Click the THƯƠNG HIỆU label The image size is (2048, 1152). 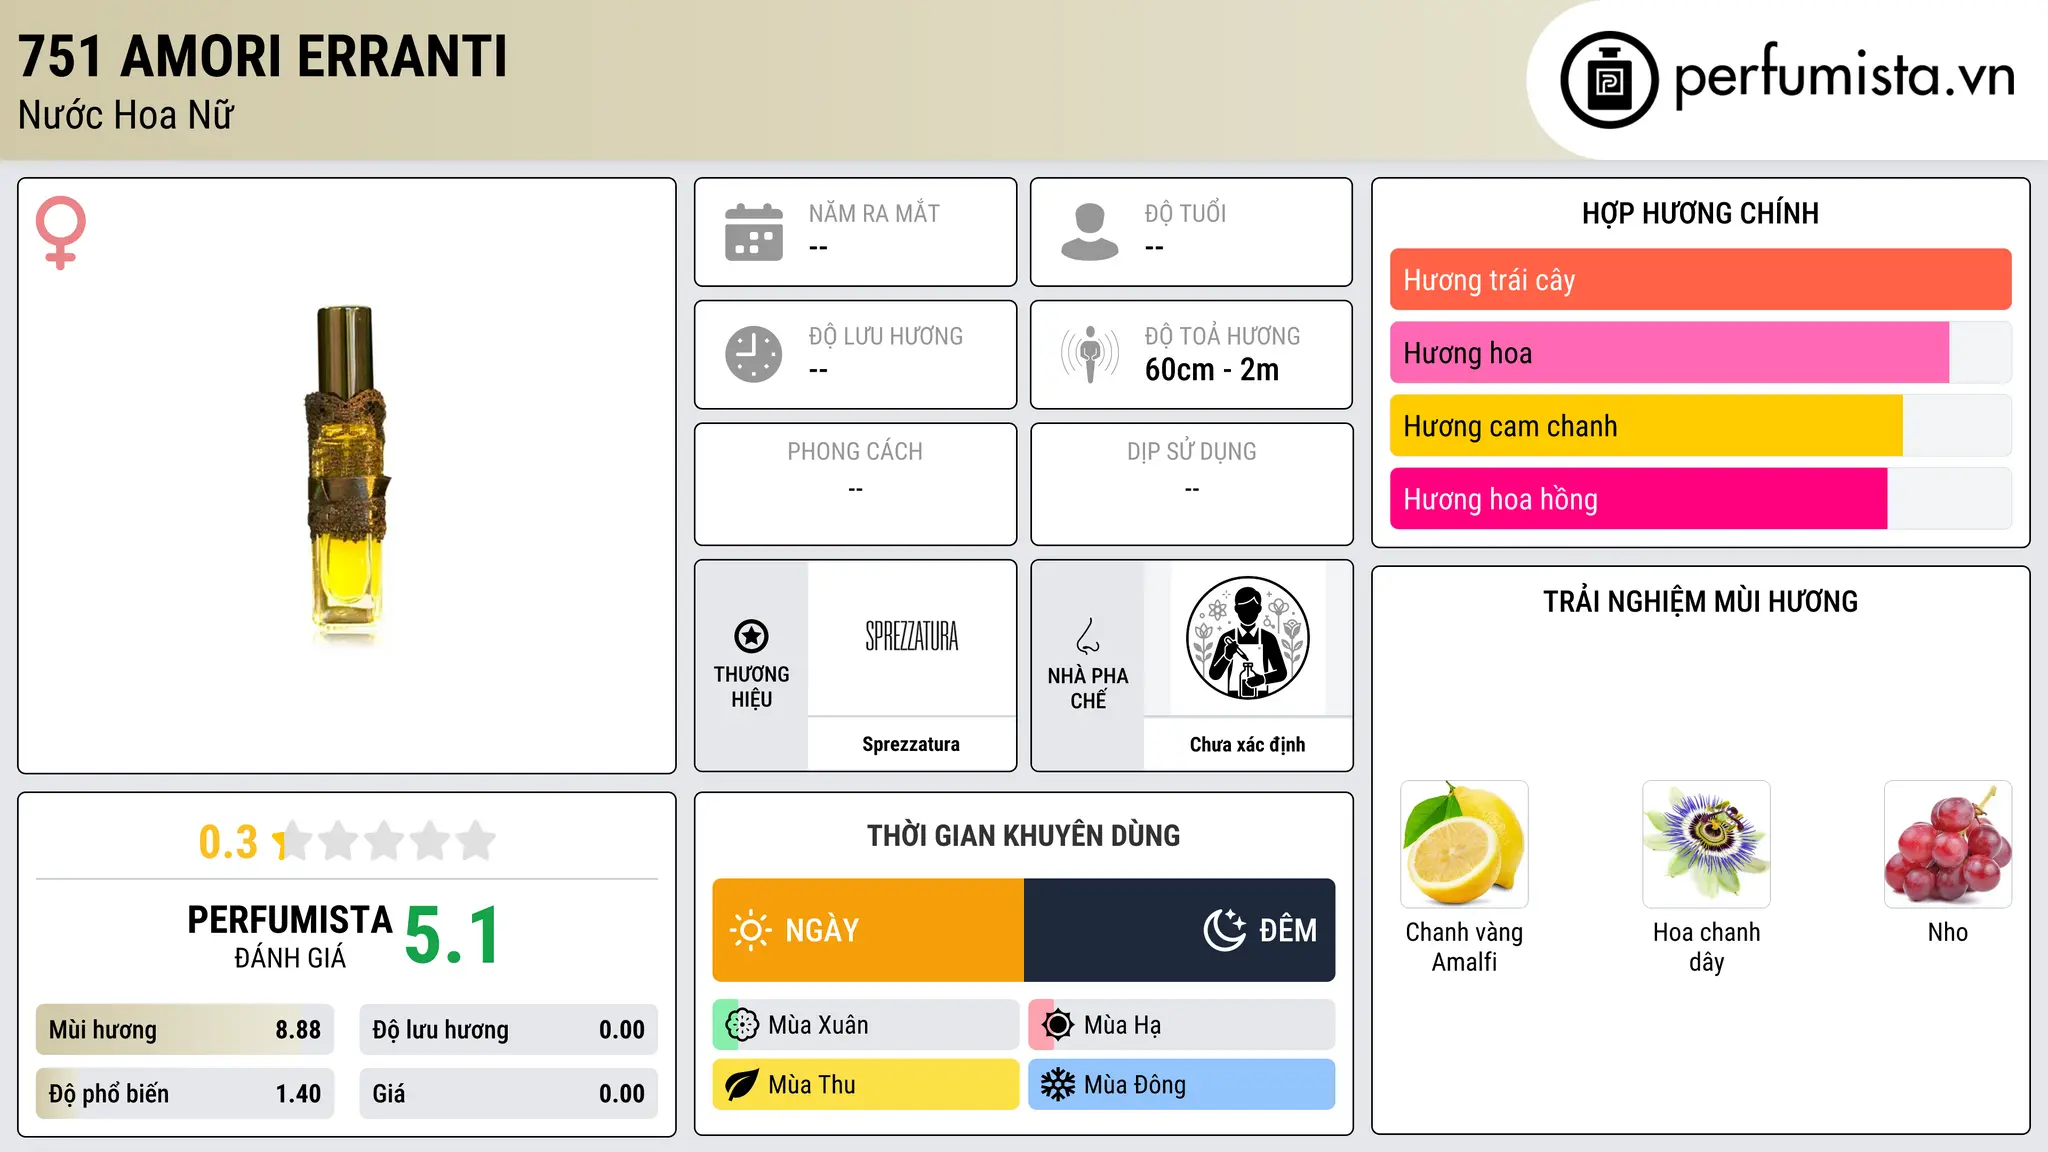[x=751, y=686]
